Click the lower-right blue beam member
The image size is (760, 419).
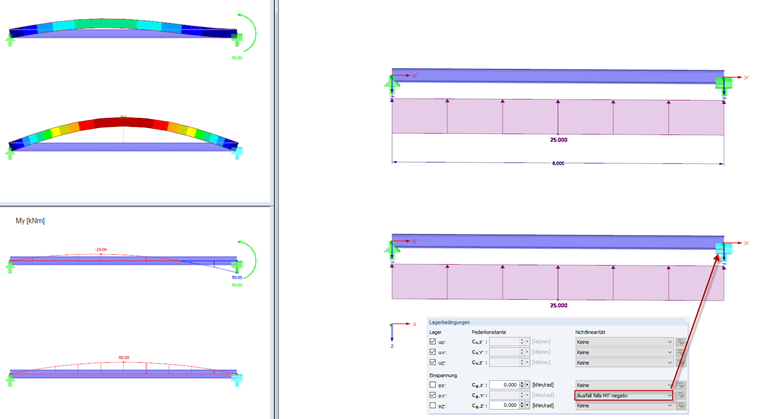click(x=557, y=242)
